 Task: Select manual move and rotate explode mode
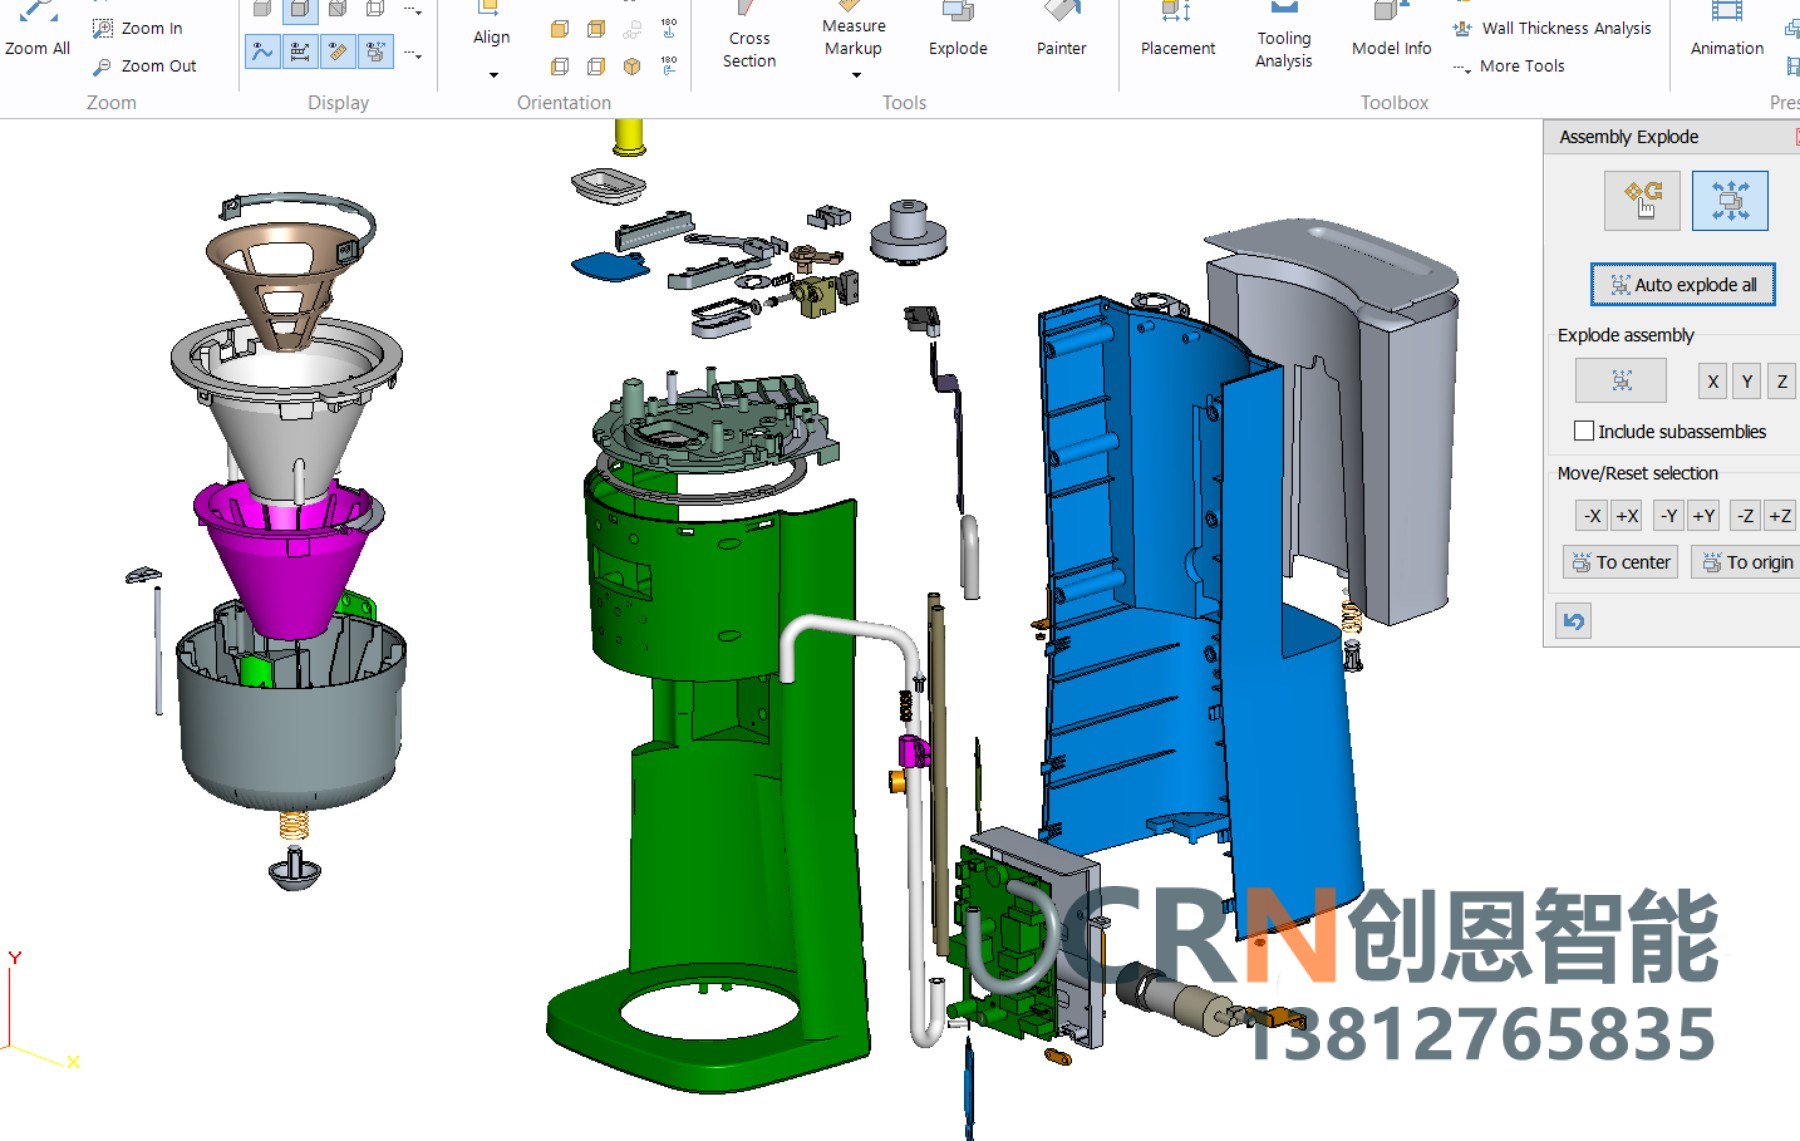(1642, 201)
